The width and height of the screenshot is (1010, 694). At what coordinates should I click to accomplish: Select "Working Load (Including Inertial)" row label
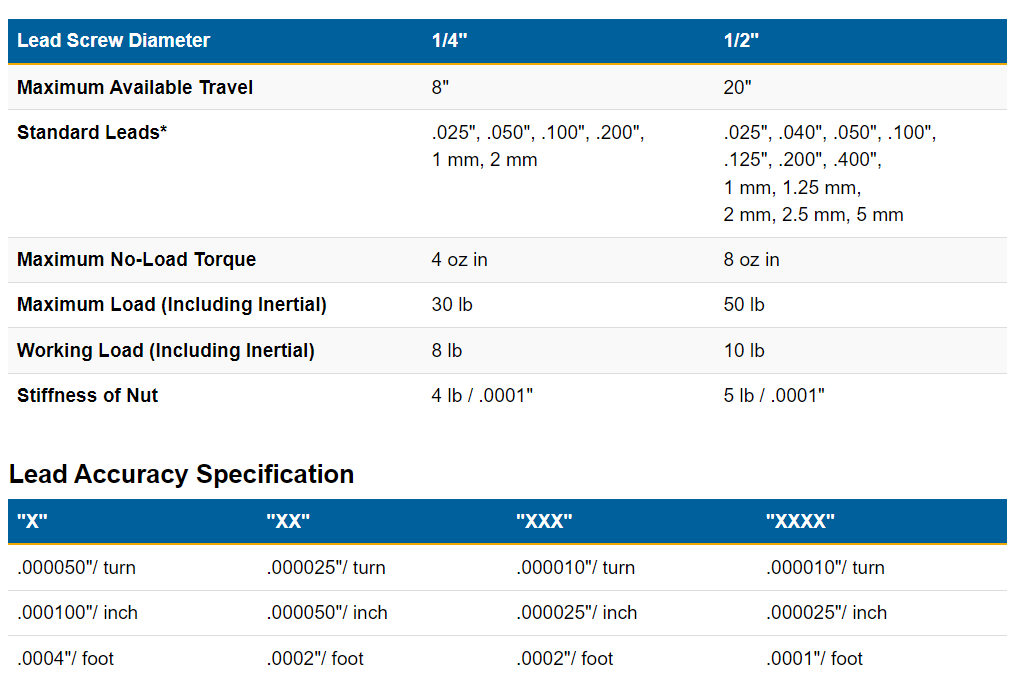pyautogui.click(x=166, y=350)
